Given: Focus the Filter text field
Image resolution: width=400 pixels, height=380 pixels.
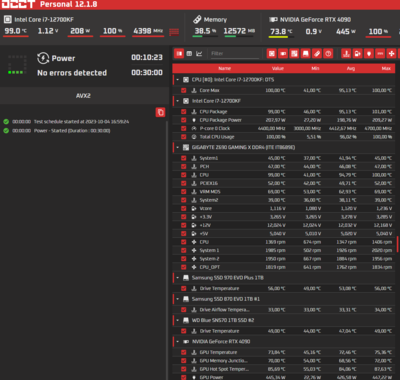Looking at the screenshot, I should point(235,54).
